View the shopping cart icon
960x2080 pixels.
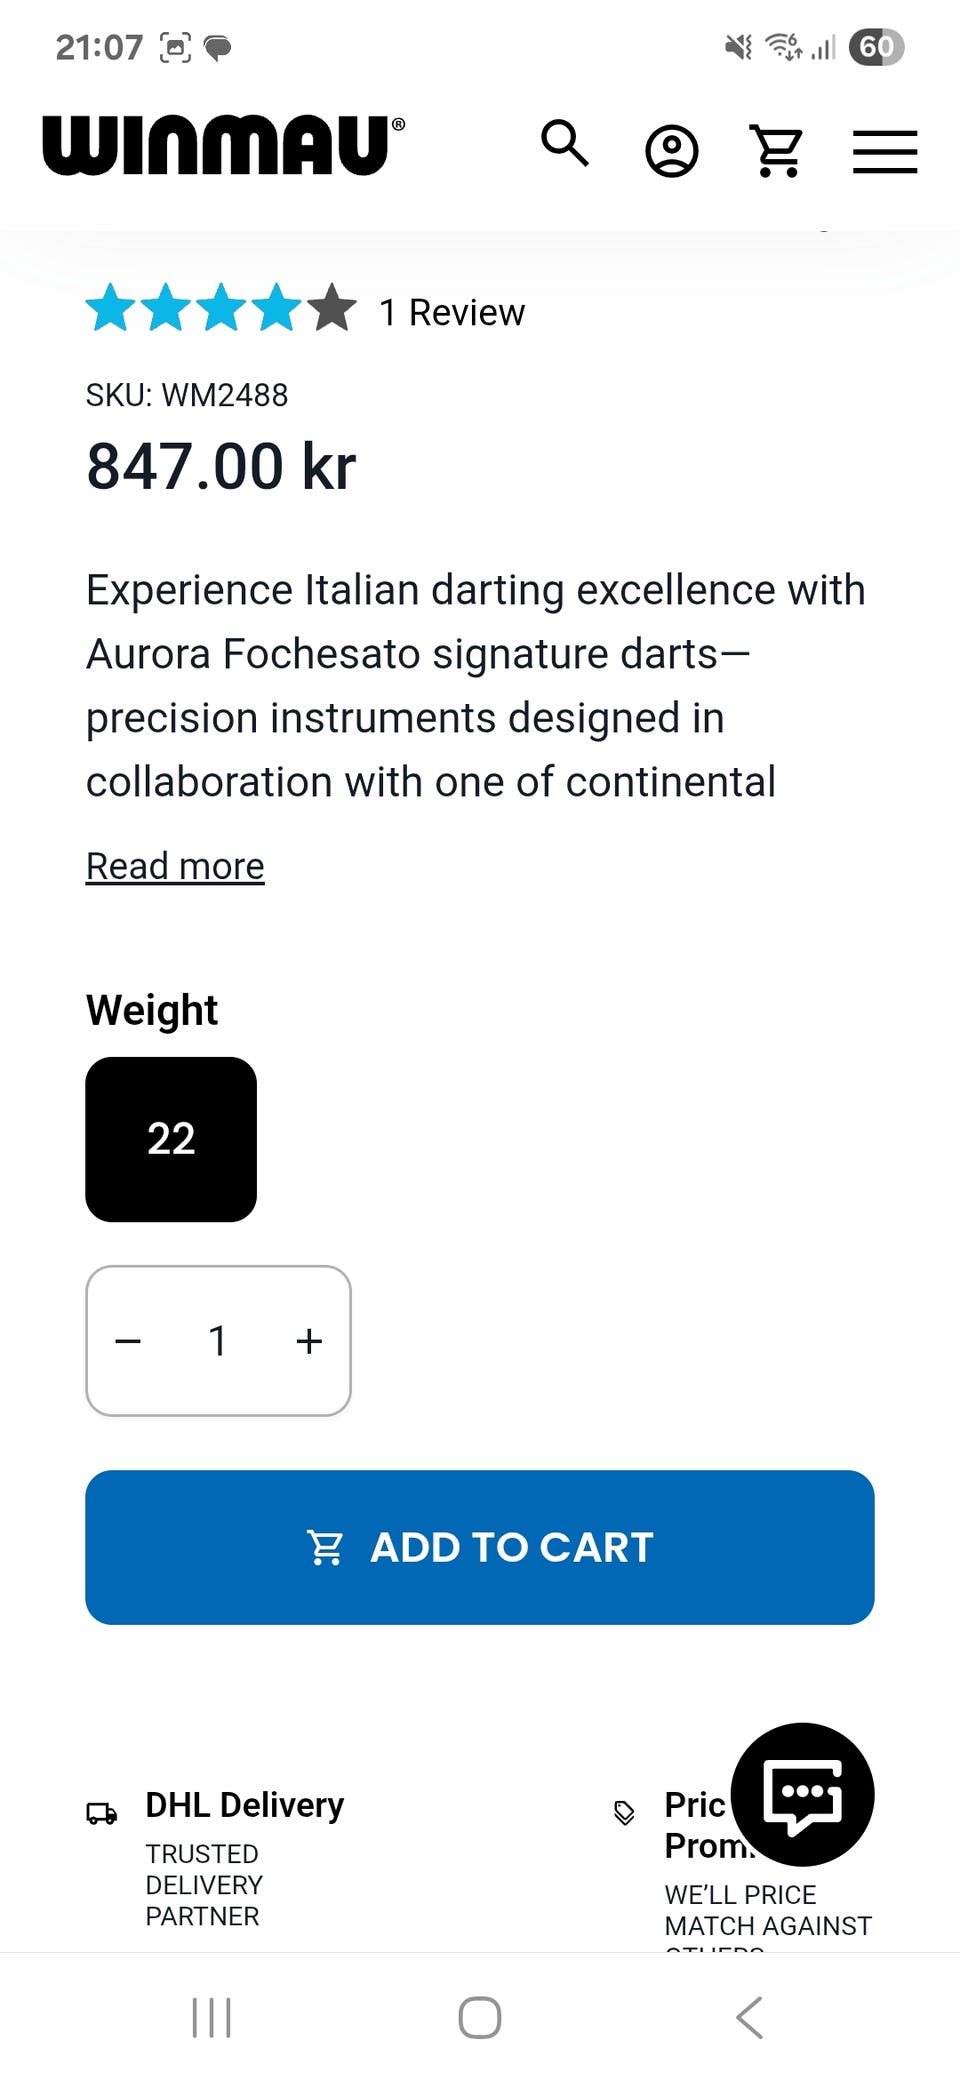click(x=777, y=151)
